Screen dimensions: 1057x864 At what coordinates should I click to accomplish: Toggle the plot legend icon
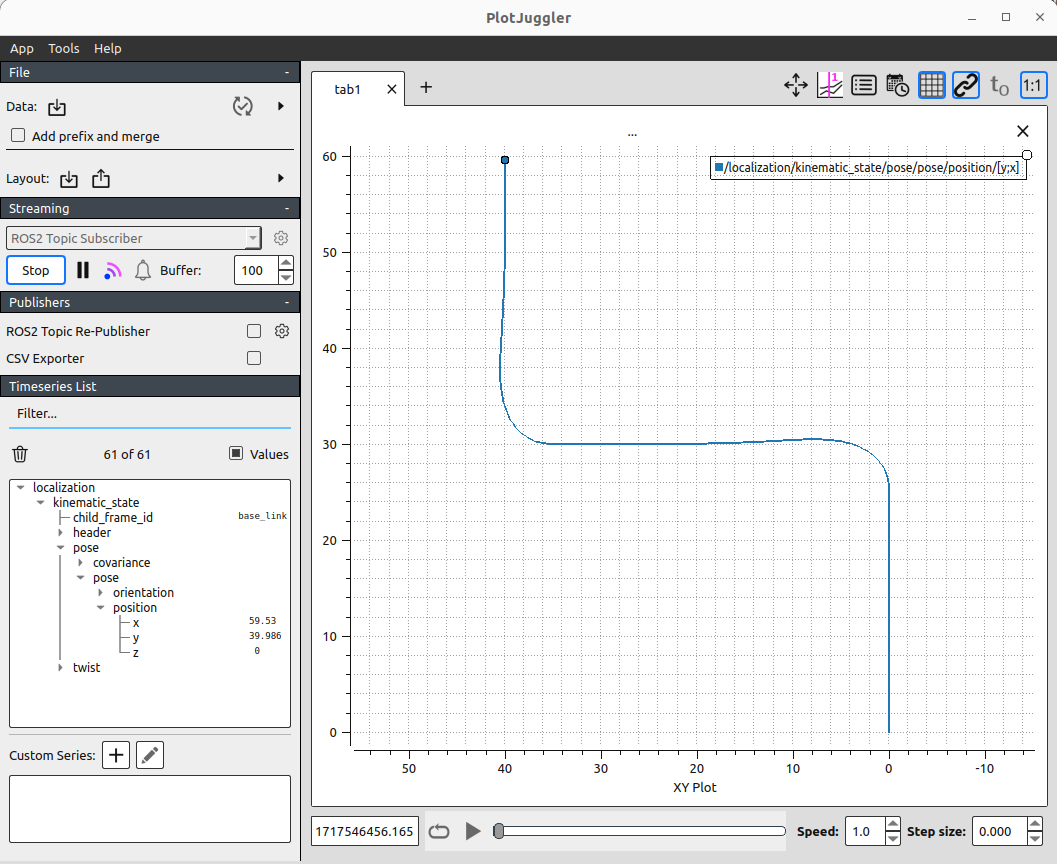click(x=864, y=86)
